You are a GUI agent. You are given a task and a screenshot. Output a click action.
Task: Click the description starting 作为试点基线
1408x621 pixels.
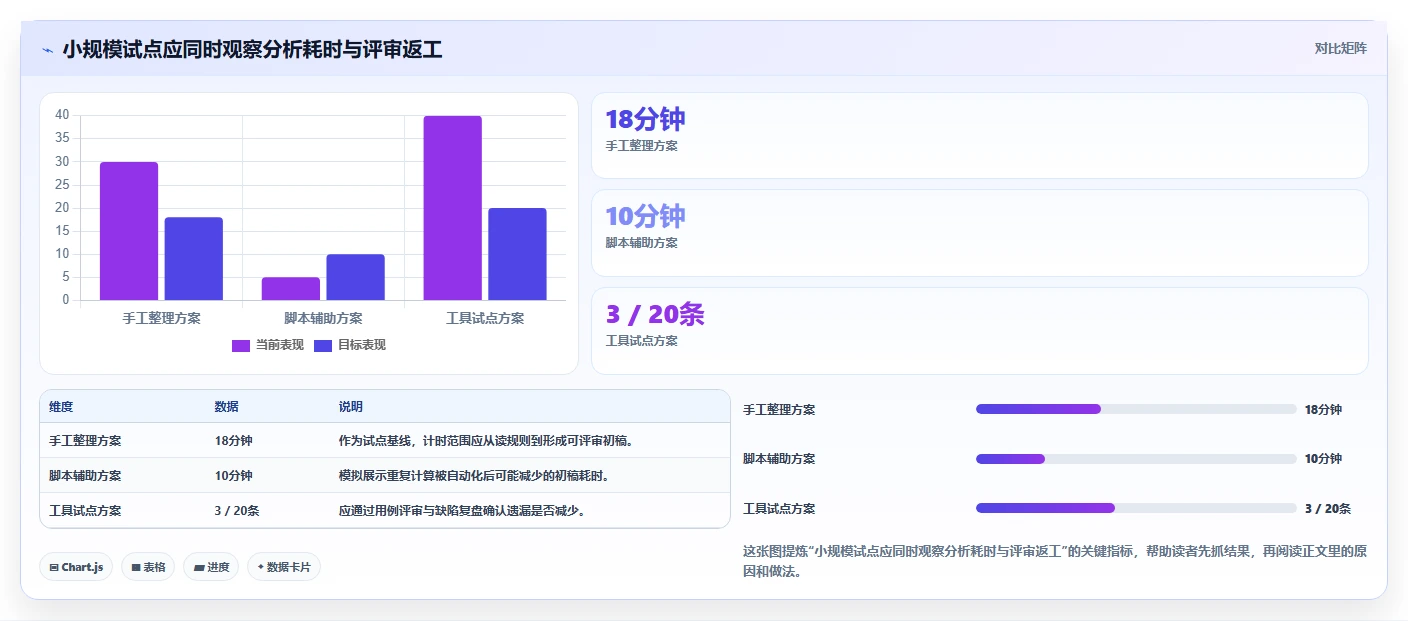point(486,441)
